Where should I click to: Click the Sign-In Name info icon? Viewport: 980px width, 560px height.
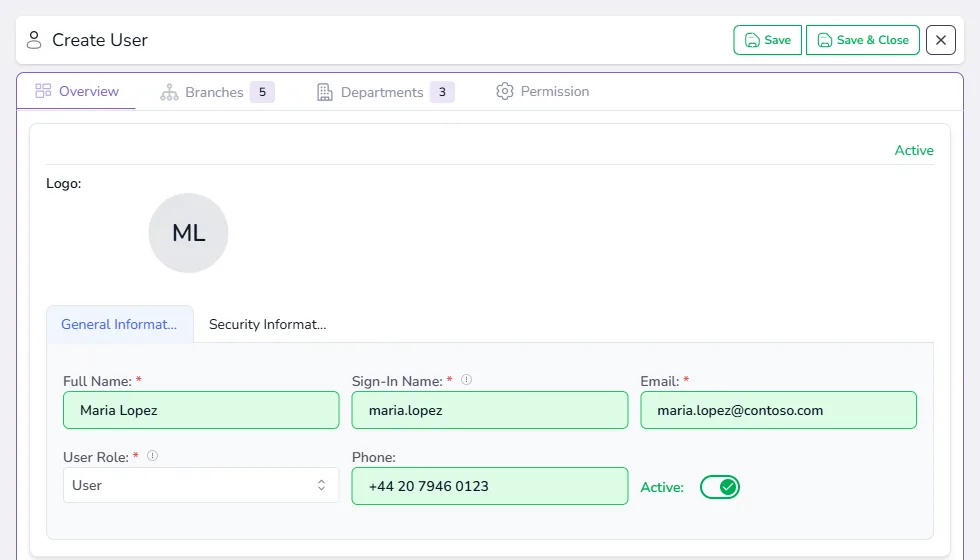tap(466, 379)
